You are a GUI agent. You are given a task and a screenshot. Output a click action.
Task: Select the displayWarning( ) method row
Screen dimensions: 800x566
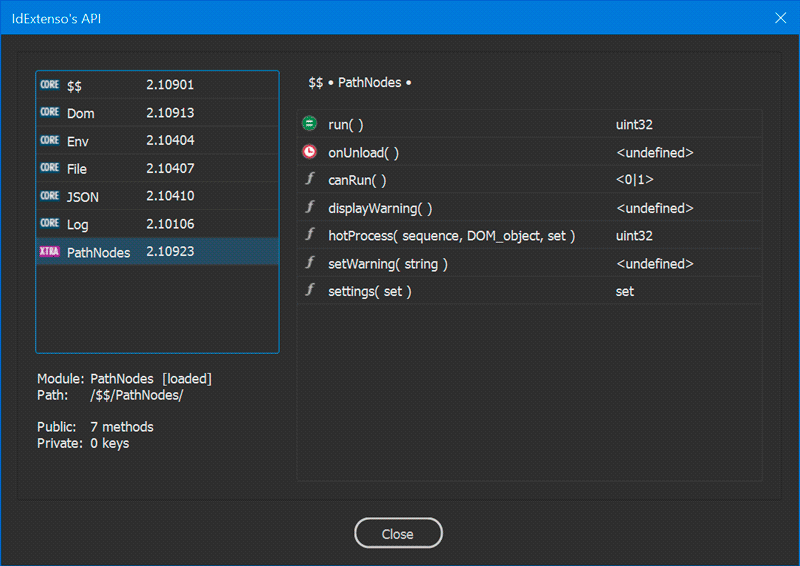point(380,208)
